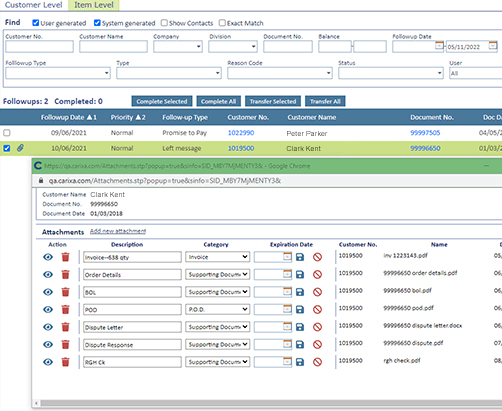Delete the RGH Ck attachment
Viewport: 502px width, 411px height.
pyautogui.click(x=66, y=362)
